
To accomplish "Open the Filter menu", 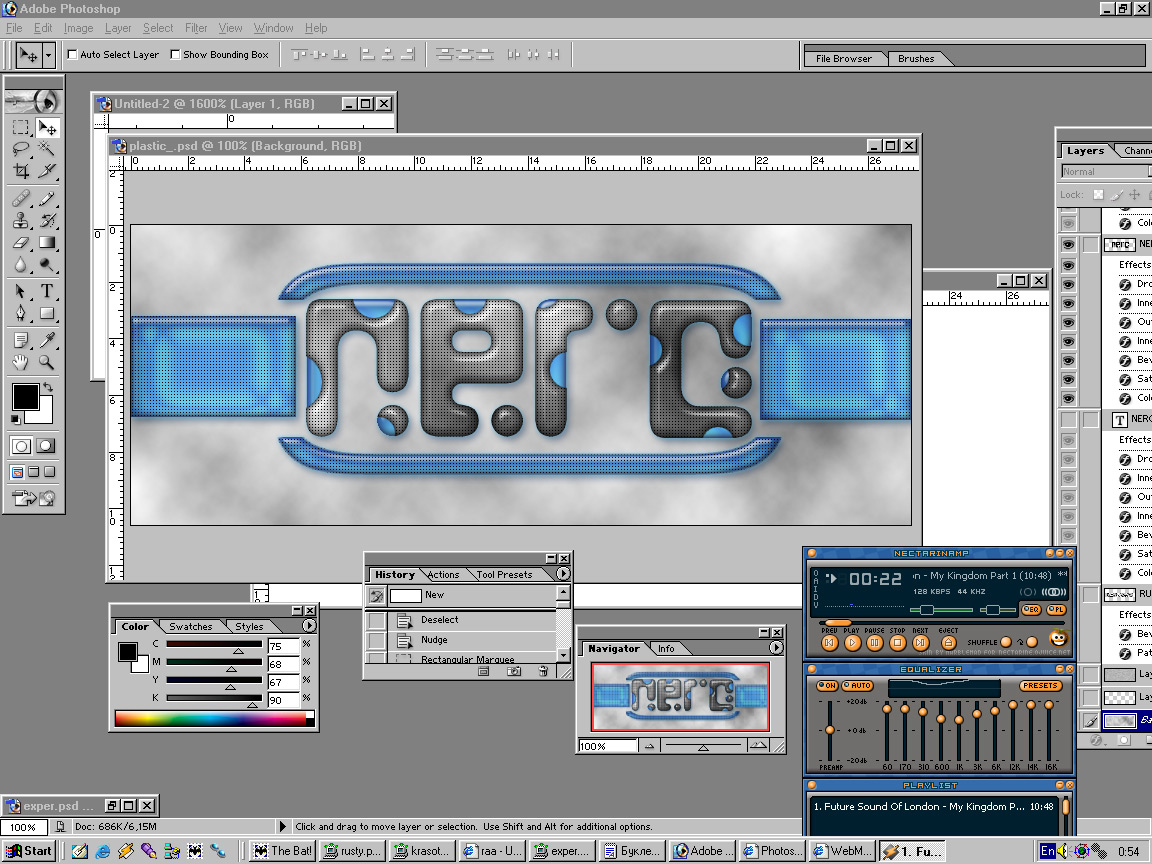I will (196, 28).
